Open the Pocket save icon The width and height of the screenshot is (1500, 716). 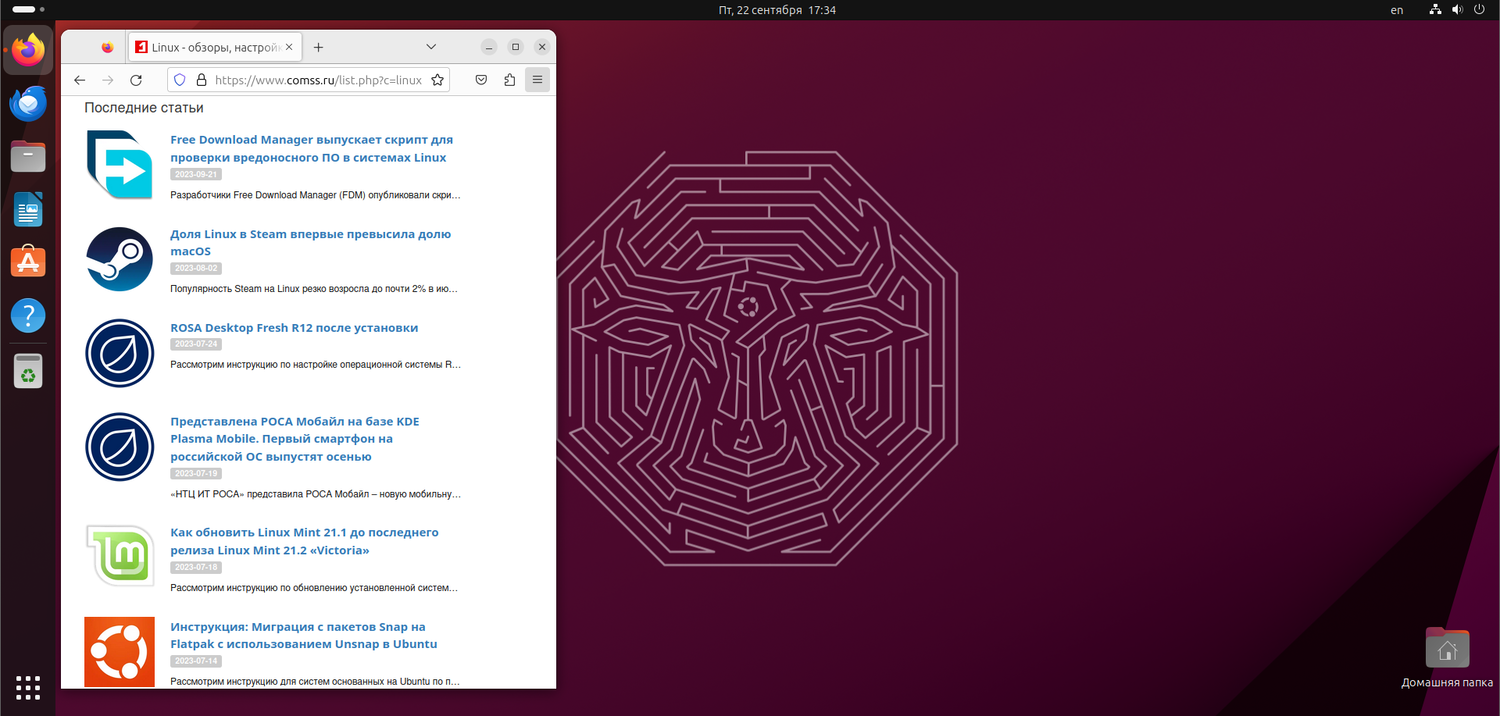(481, 80)
